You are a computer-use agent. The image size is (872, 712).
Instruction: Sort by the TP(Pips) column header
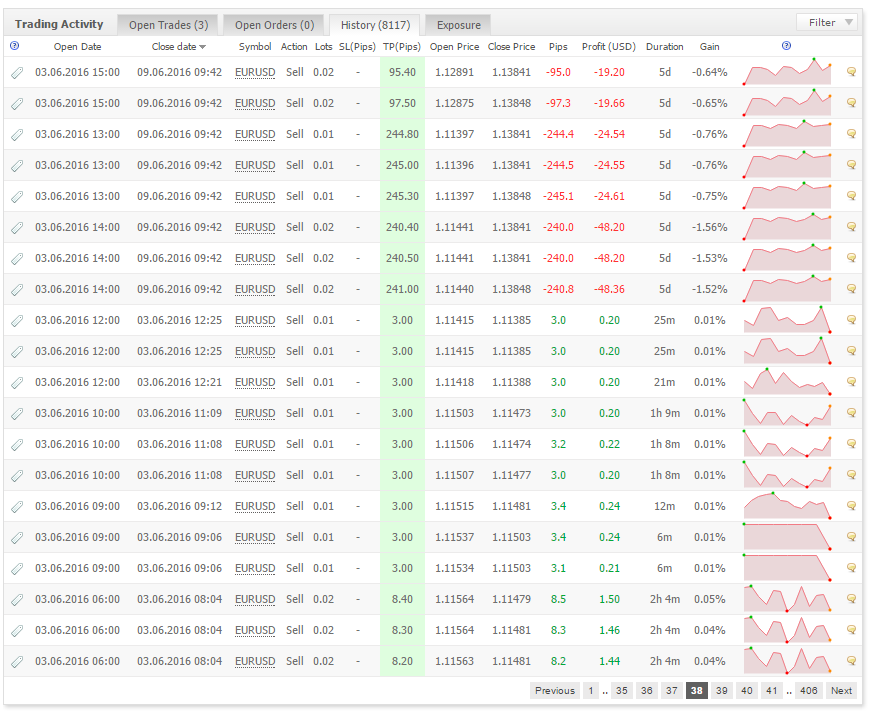pyautogui.click(x=402, y=47)
